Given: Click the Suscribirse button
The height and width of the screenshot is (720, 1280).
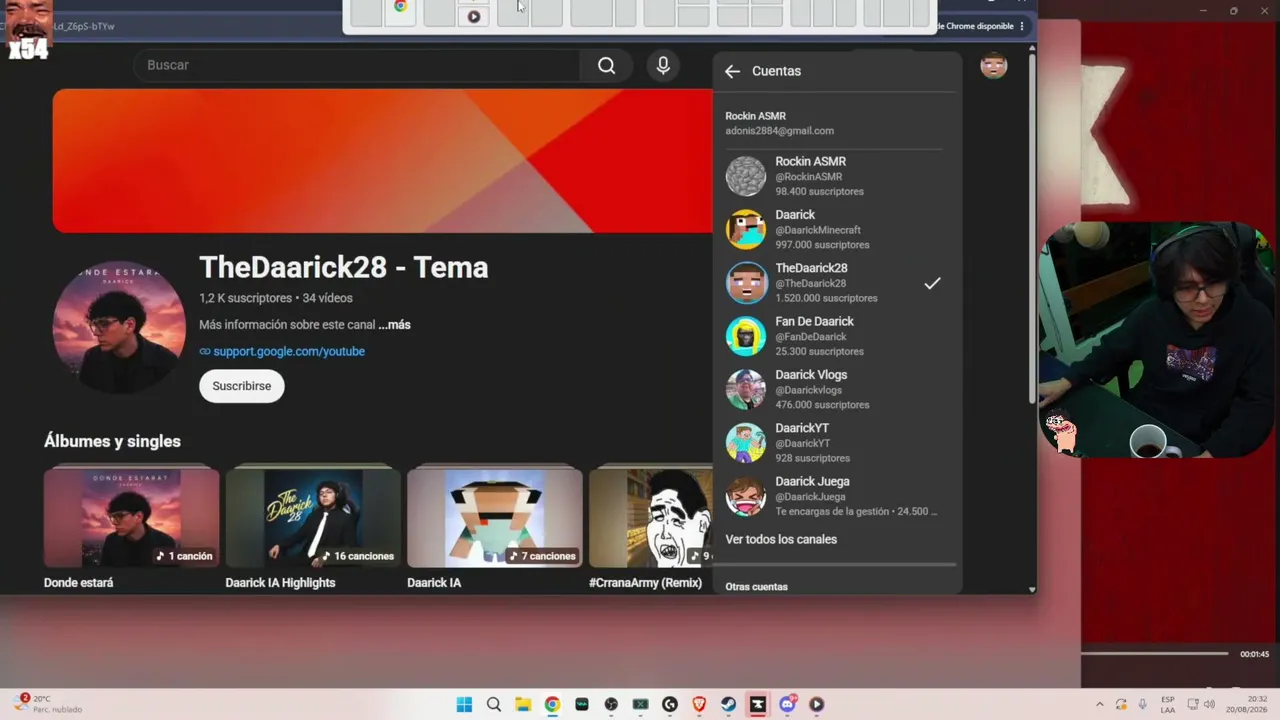Looking at the screenshot, I should 242,386.
